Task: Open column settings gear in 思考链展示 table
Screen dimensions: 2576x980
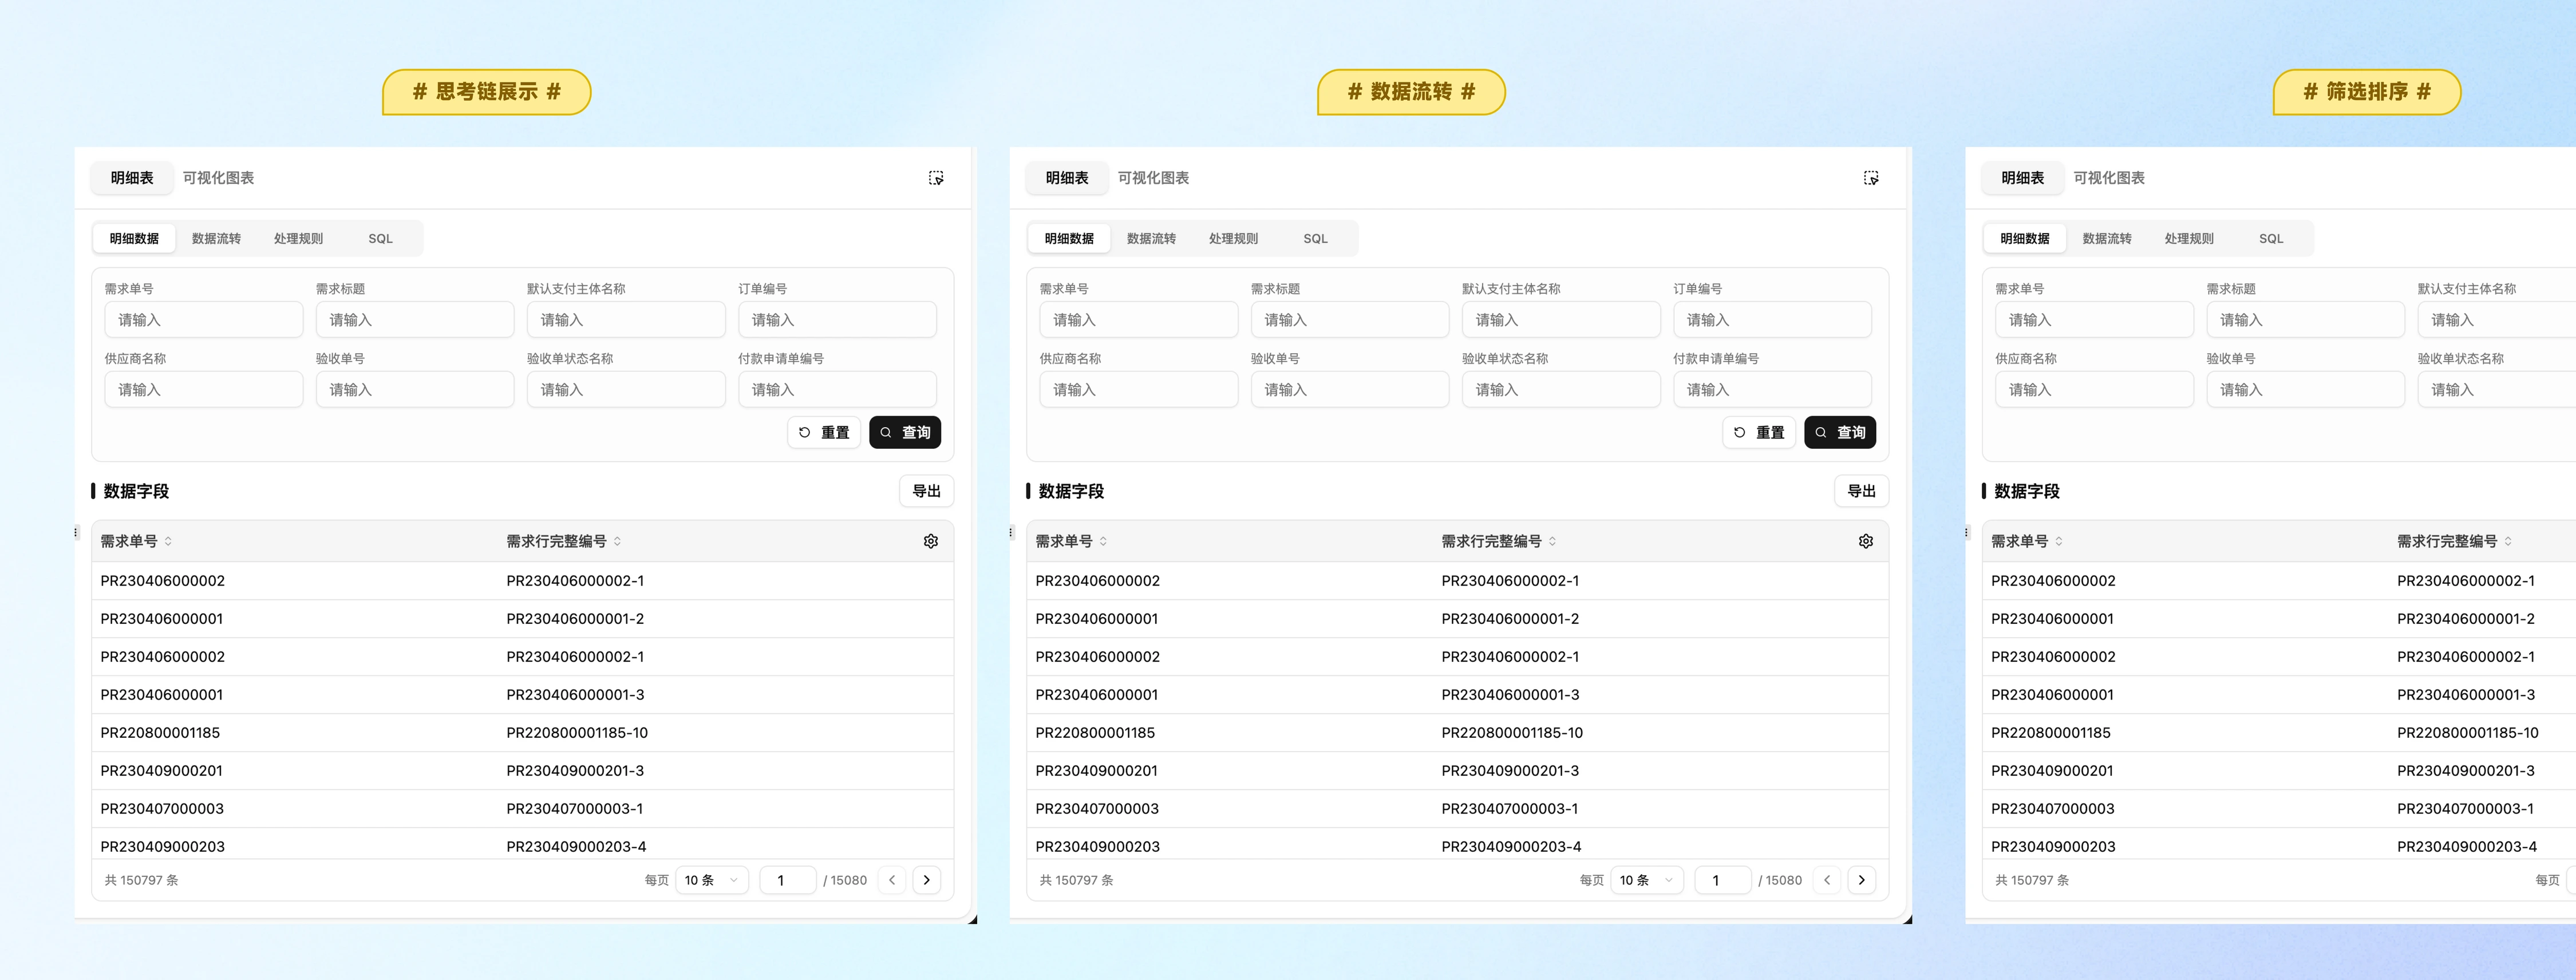Action: 931,541
